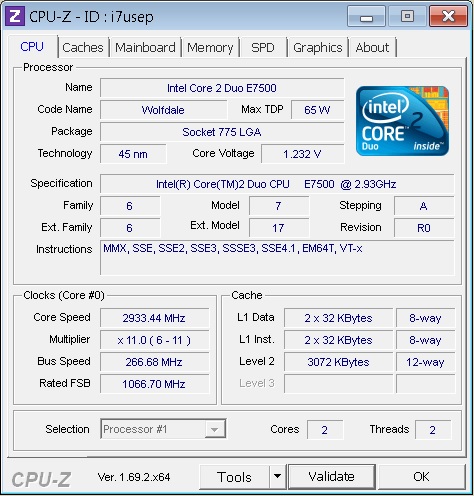The image size is (474, 496).
Task: Go to the Graphics tab
Action: 318,48
